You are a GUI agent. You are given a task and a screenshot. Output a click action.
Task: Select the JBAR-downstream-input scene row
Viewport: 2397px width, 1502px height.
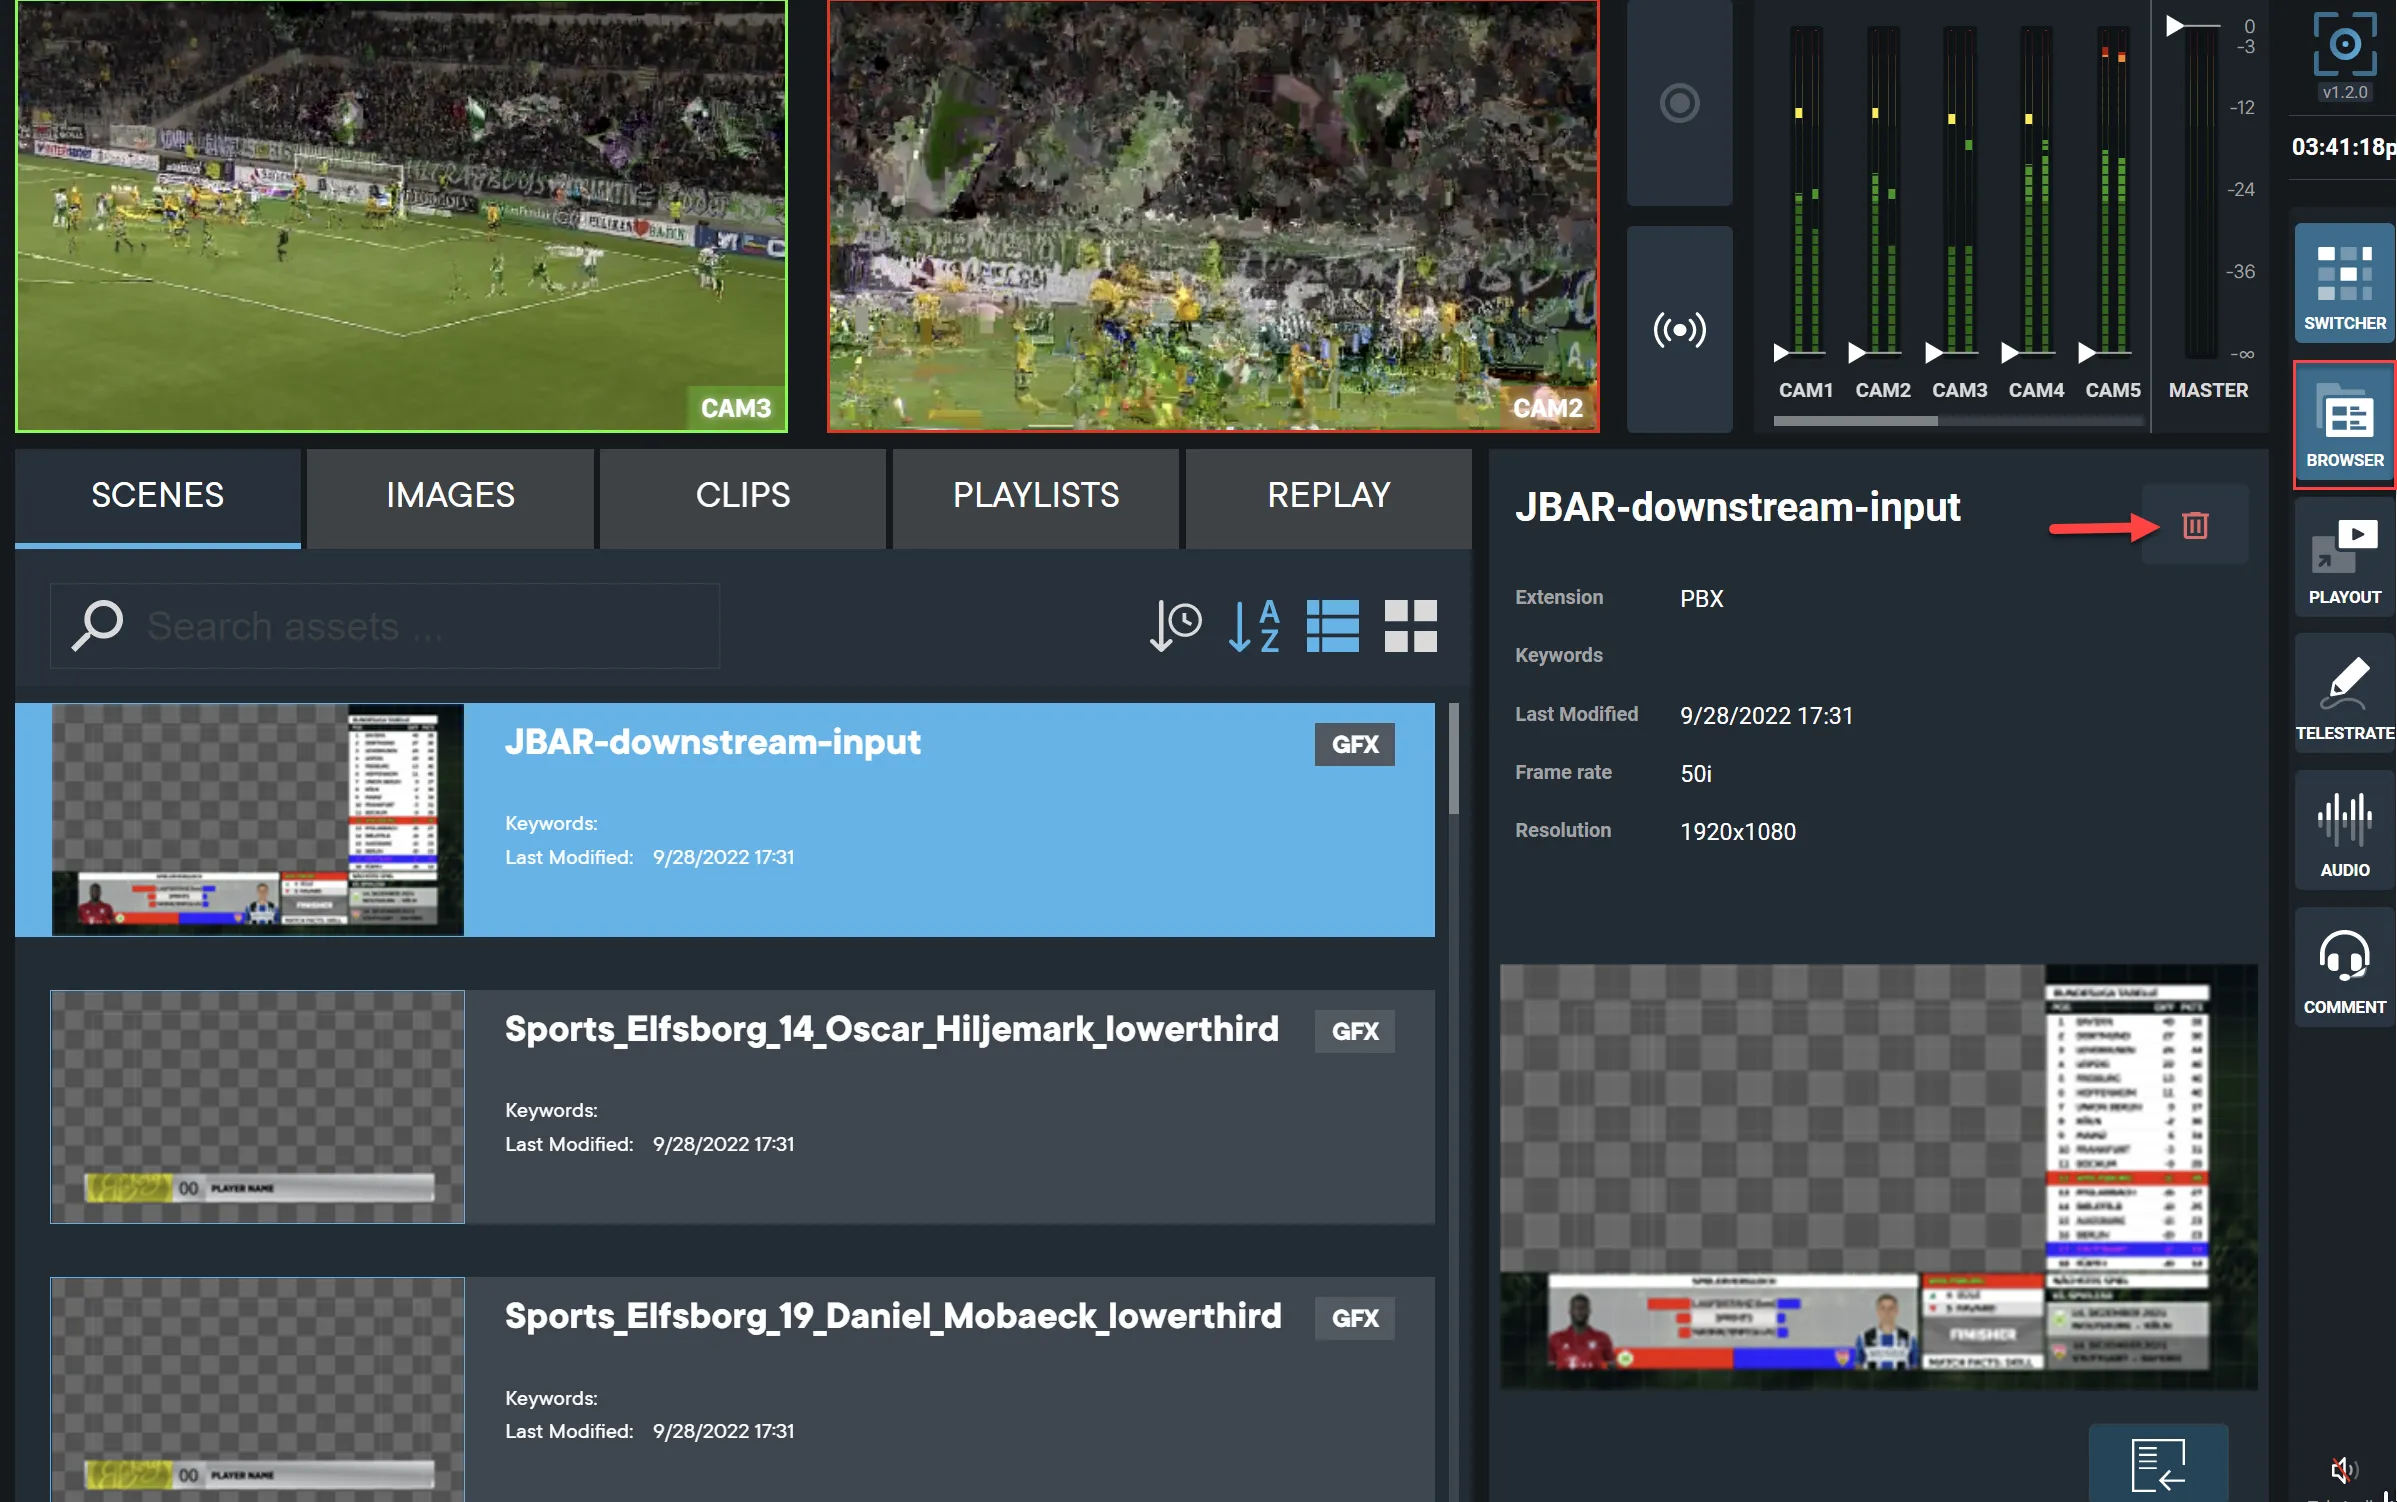tap(725, 820)
